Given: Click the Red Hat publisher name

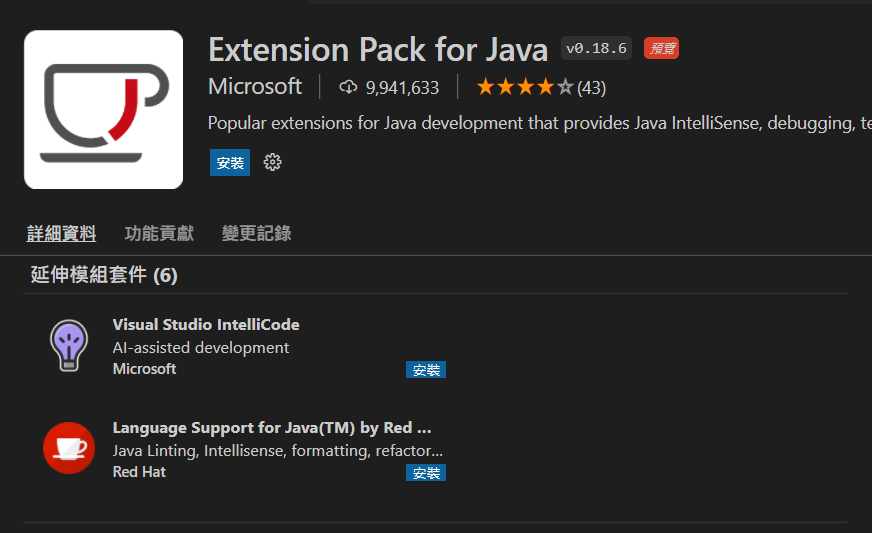Looking at the screenshot, I should tap(139, 471).
